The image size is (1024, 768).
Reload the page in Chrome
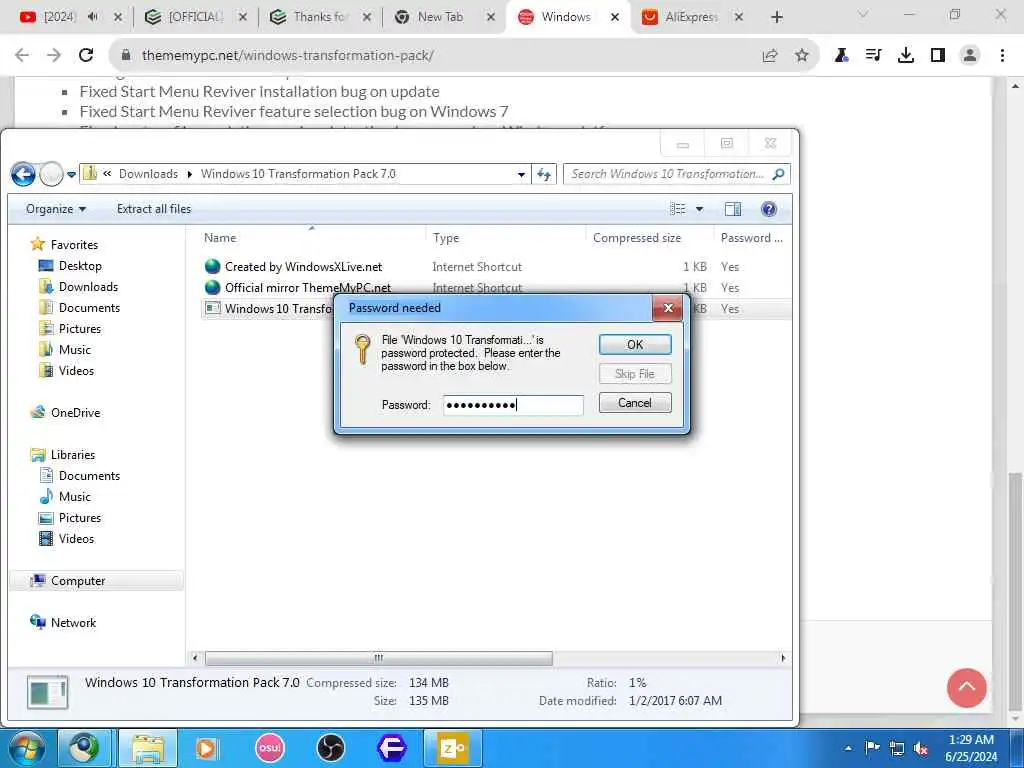(86, 56)
